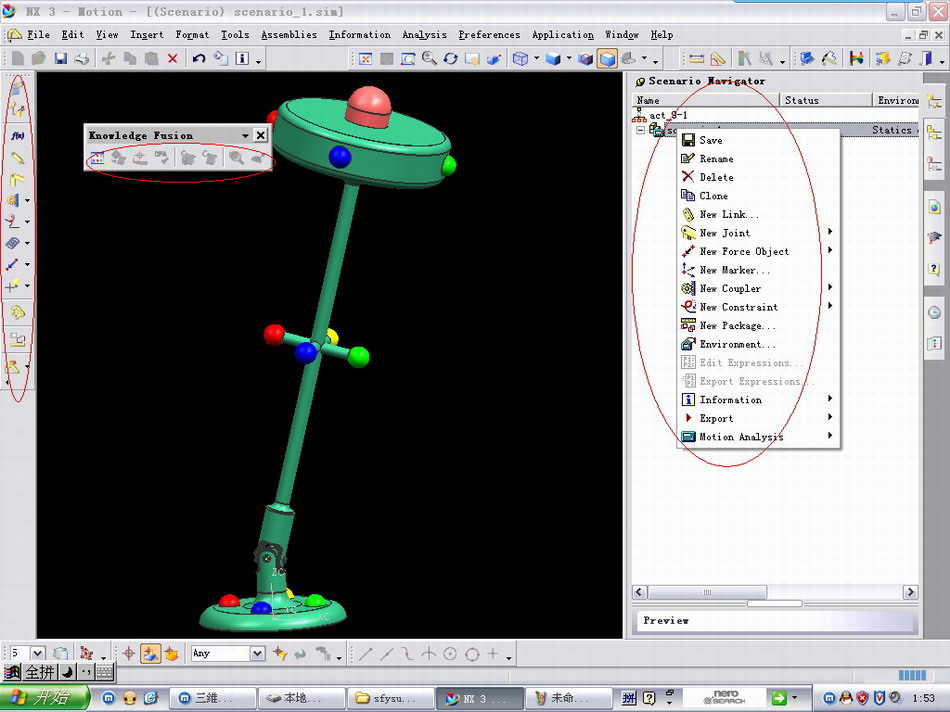The image size is (950, 712).
Task: Select New Link... in context menu
Action: tap(758, 215)
